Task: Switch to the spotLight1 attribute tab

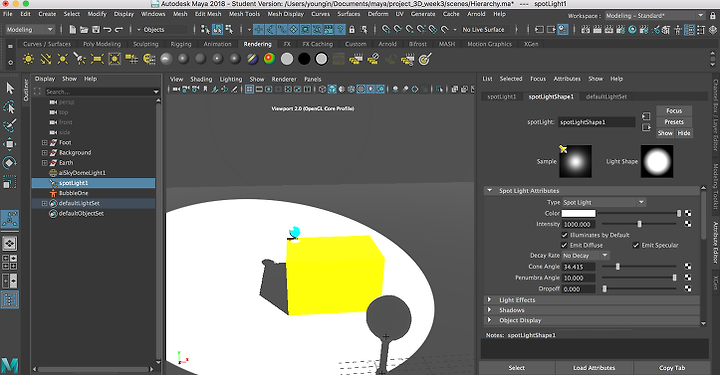Action: pyautogui.click(x=501, y=96)
